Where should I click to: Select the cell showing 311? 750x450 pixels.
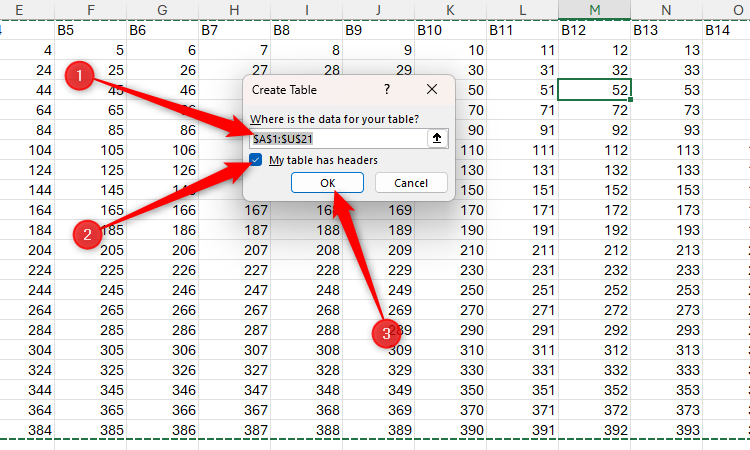[523, 350]
